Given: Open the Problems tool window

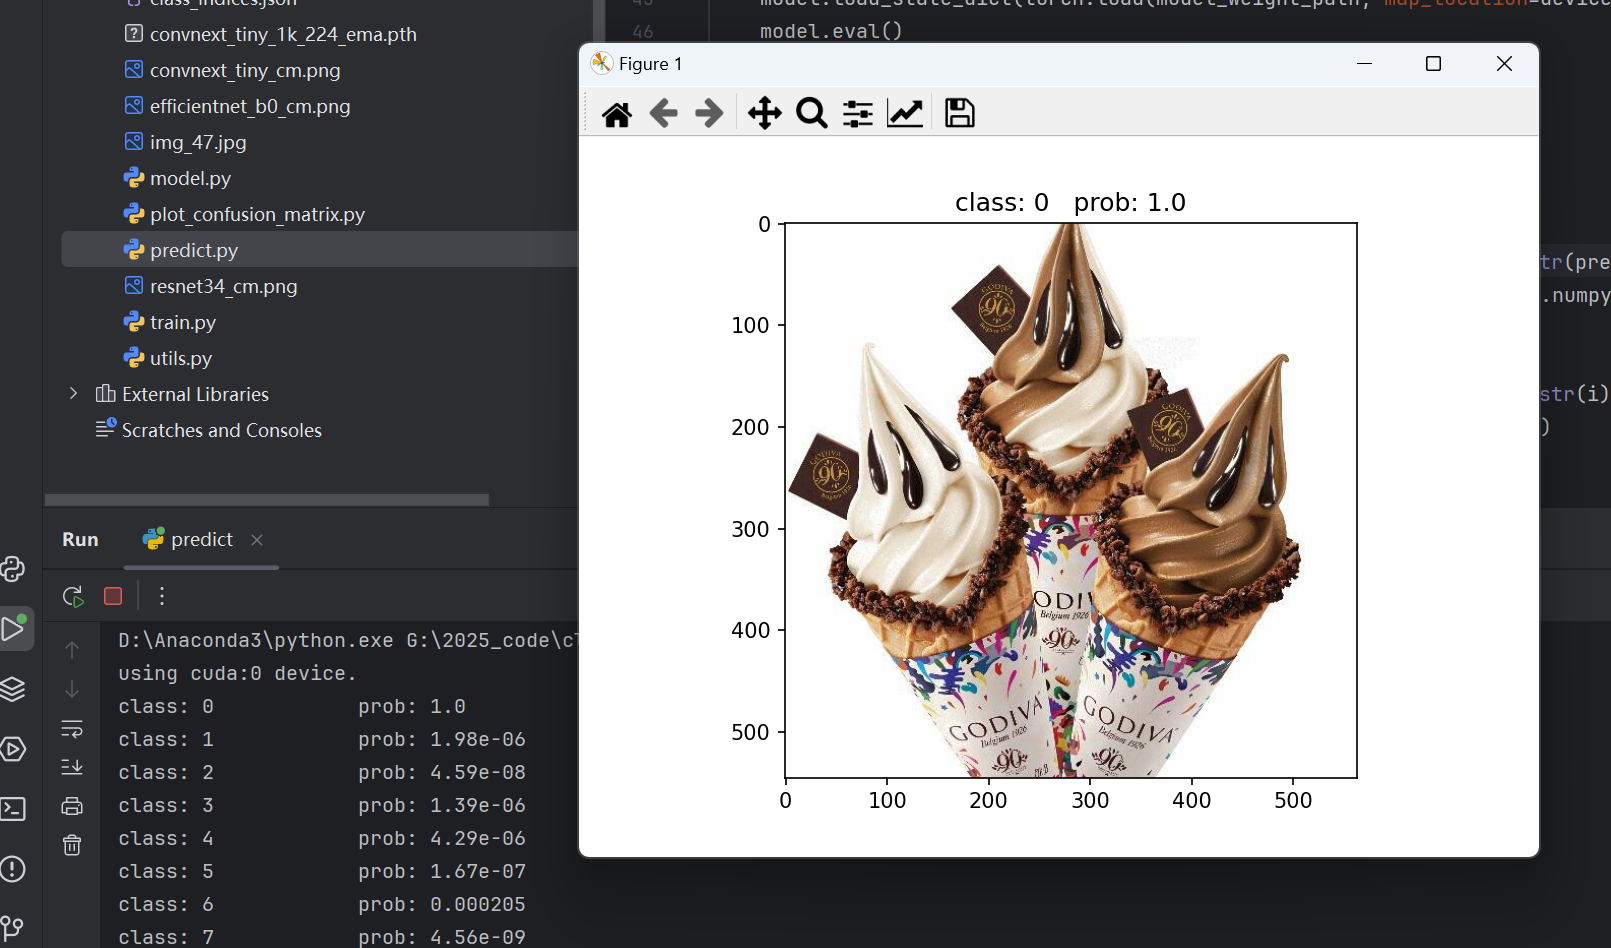Looking at the screenshot, I should tap(13, 869).
